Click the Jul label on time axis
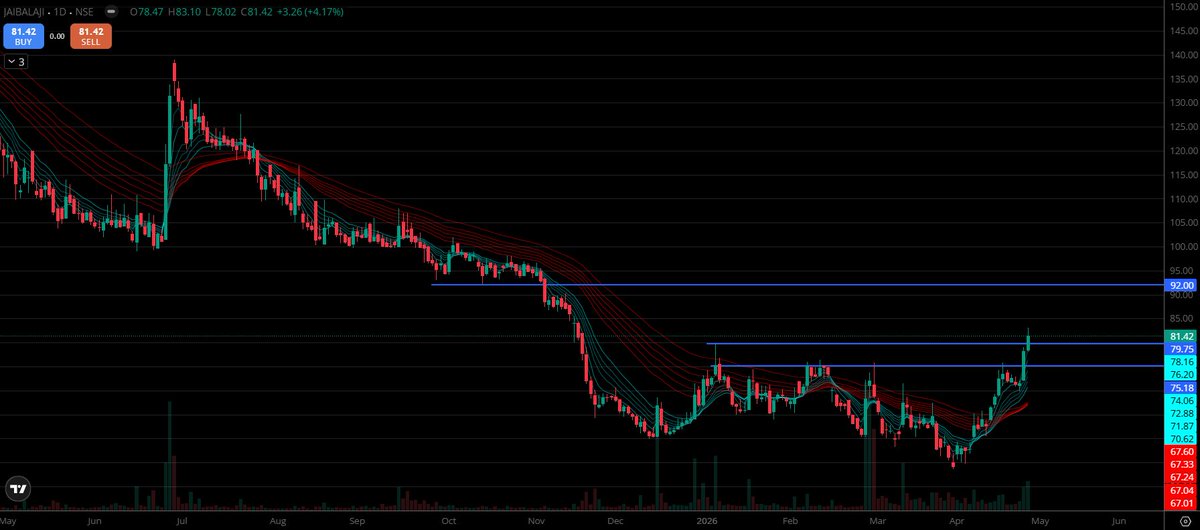The height and width of the screenshot is (530, 1200). (x=182, y=521)
